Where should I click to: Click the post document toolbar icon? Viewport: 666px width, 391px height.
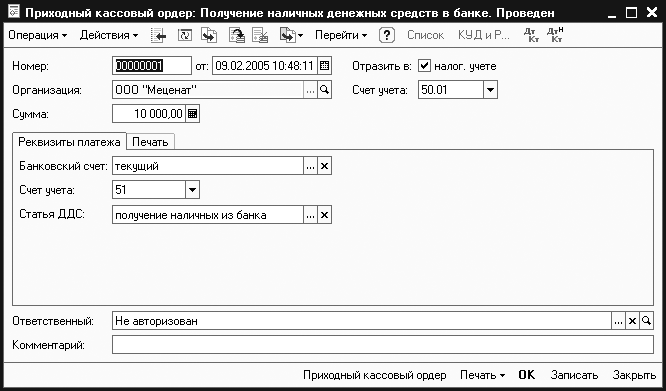click(237, 36)
